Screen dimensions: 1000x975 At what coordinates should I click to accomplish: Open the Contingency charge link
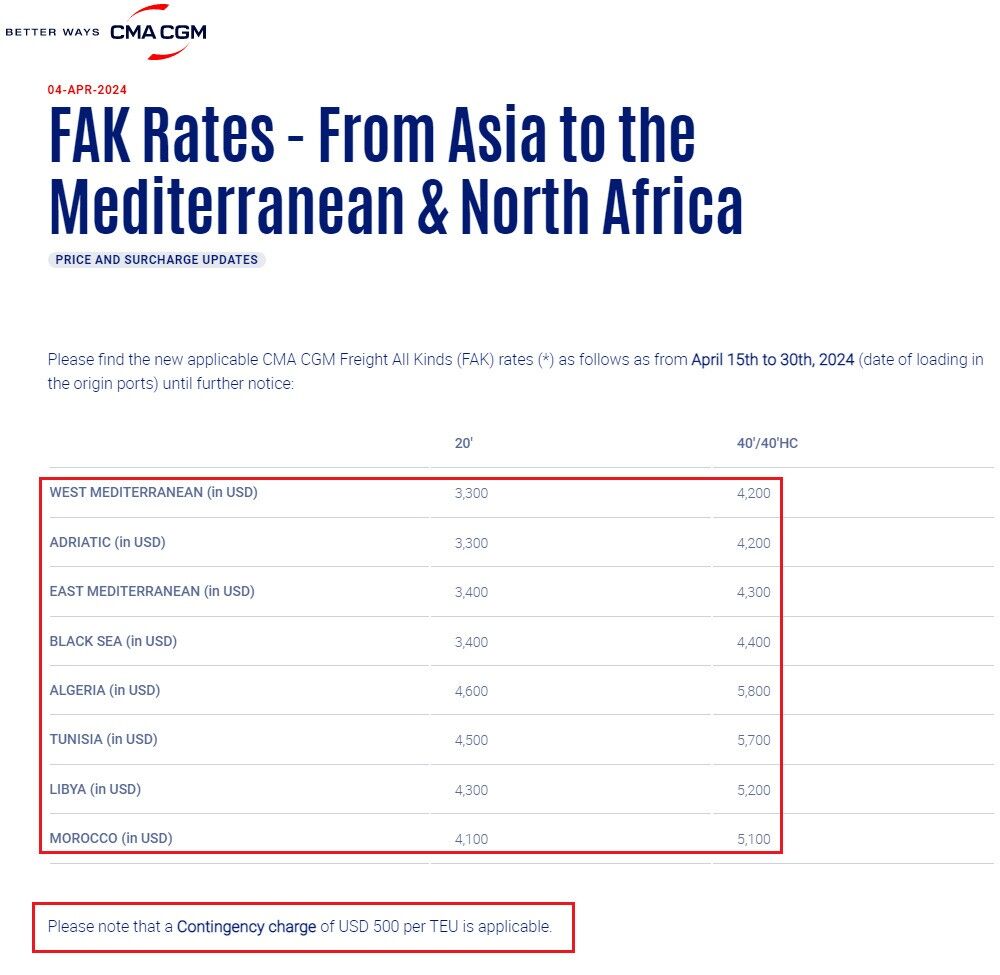(246, 927)
